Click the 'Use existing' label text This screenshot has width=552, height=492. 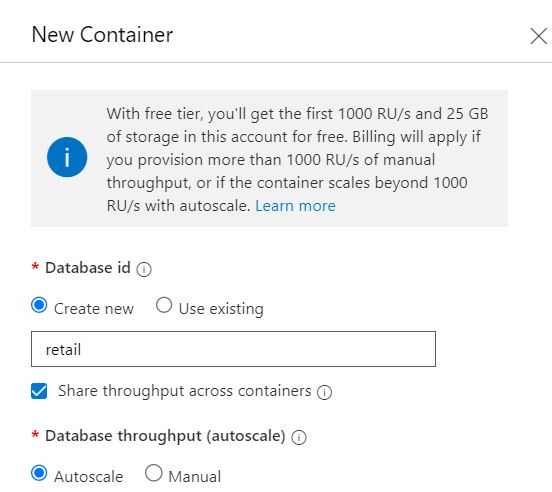click(221, 309)
